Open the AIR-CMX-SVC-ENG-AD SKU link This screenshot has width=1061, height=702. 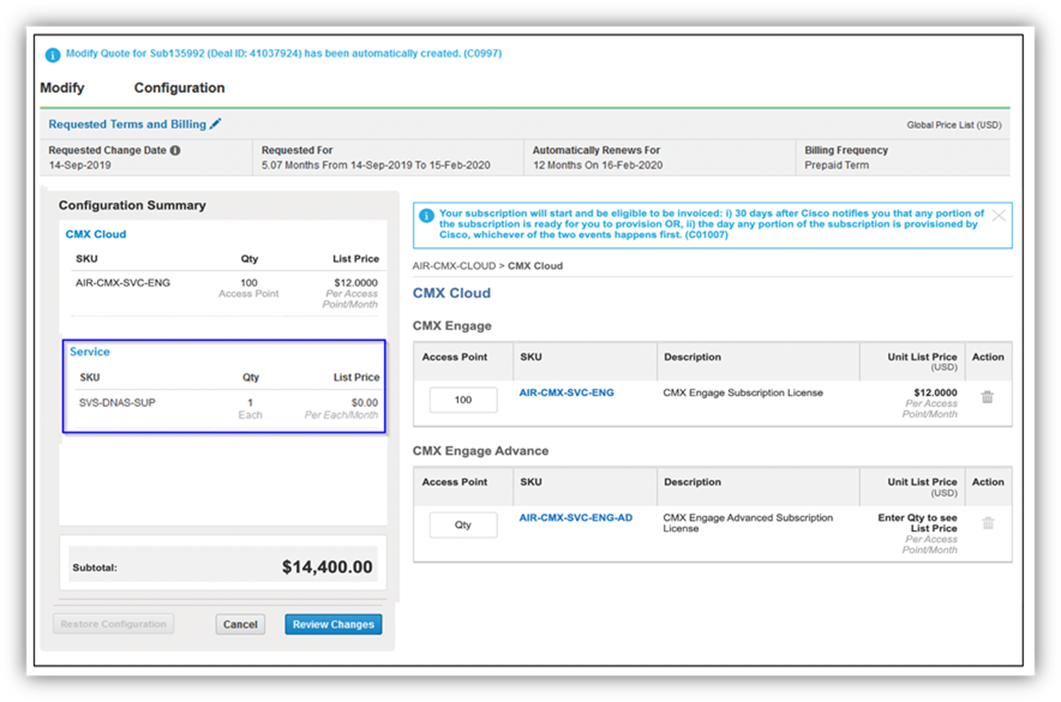pos(576,518)
